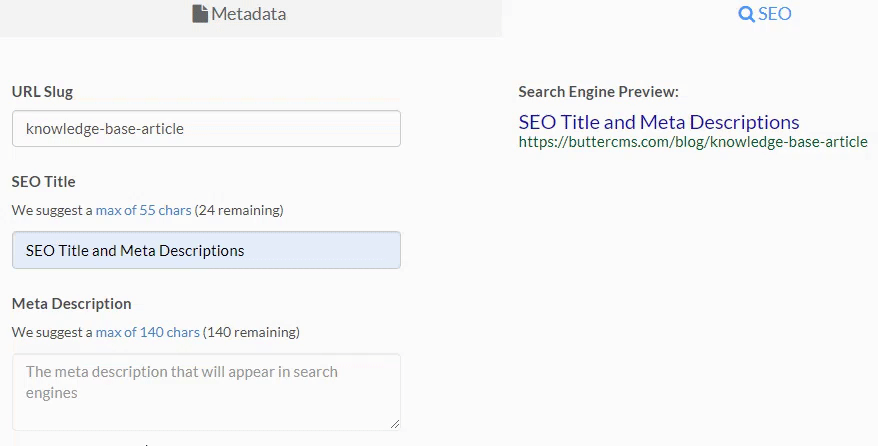Click the blue search preview title
The height and width of the screenshot is (446, 878).
coord(658,122)
